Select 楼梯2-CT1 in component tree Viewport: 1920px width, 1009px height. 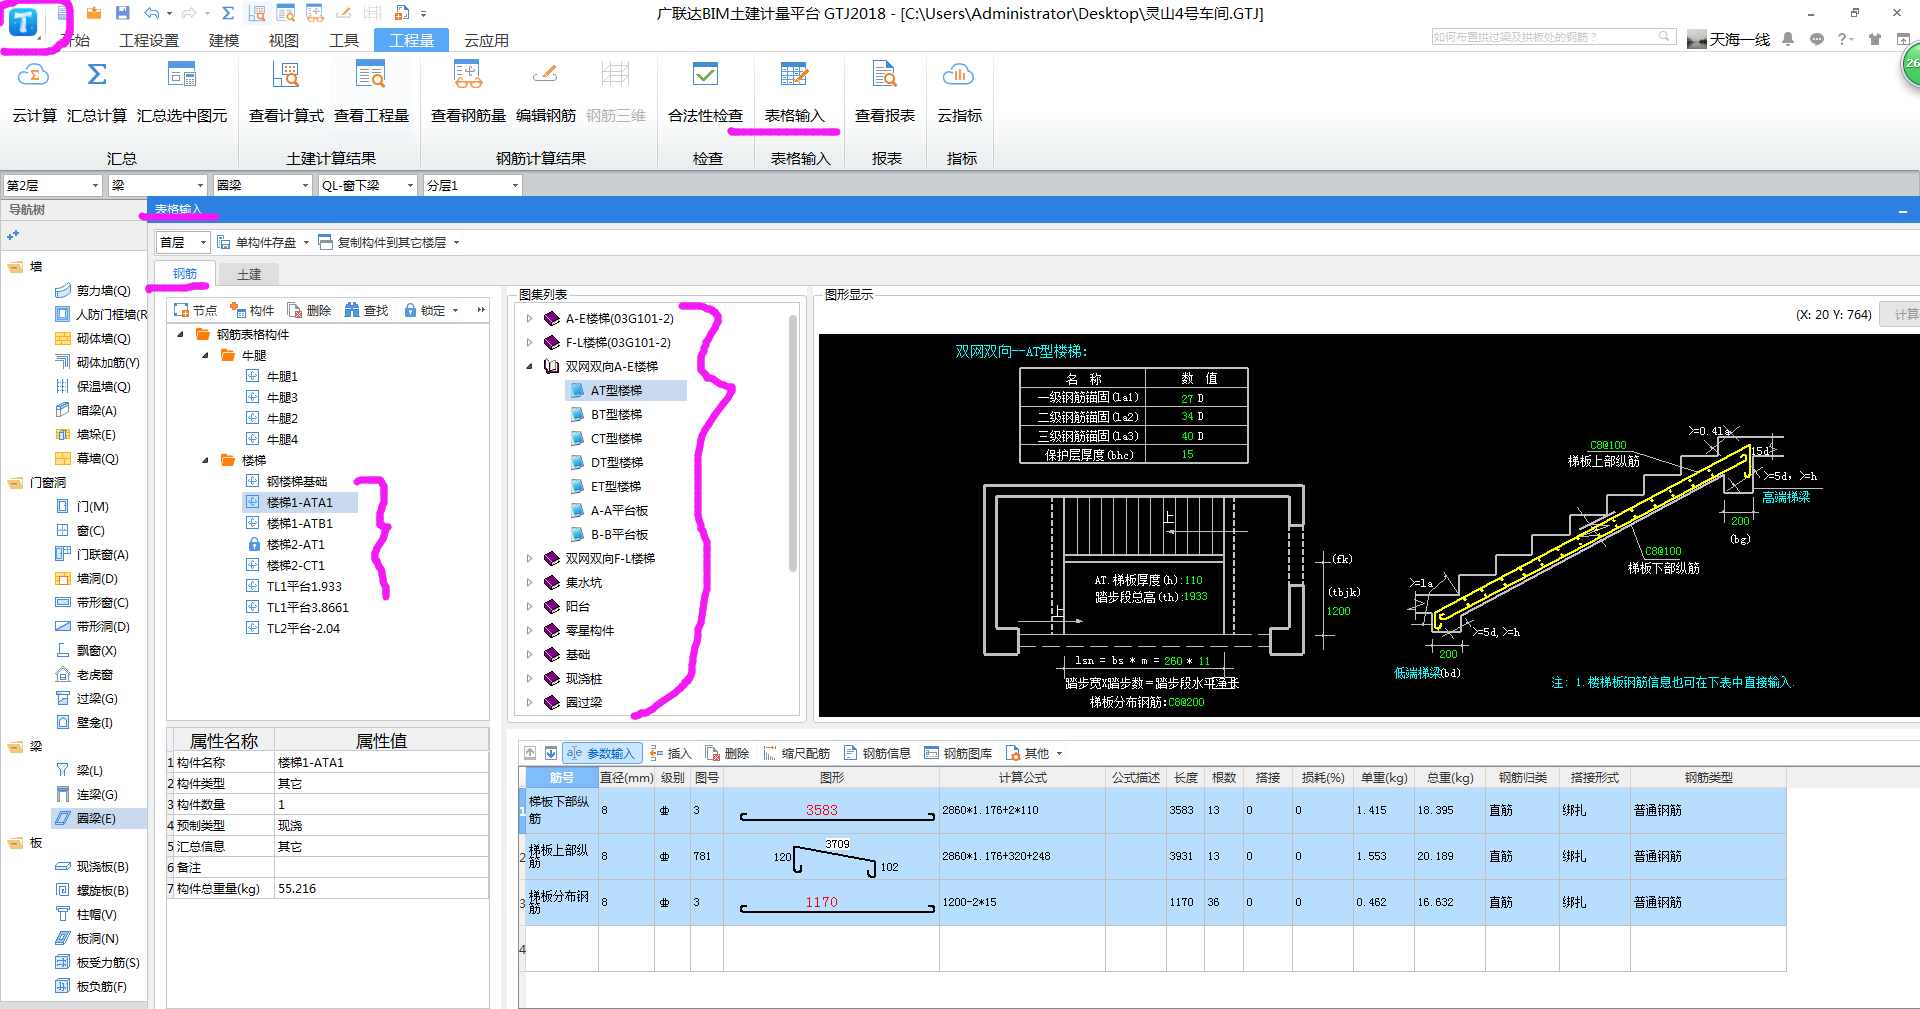pos(295,566)
